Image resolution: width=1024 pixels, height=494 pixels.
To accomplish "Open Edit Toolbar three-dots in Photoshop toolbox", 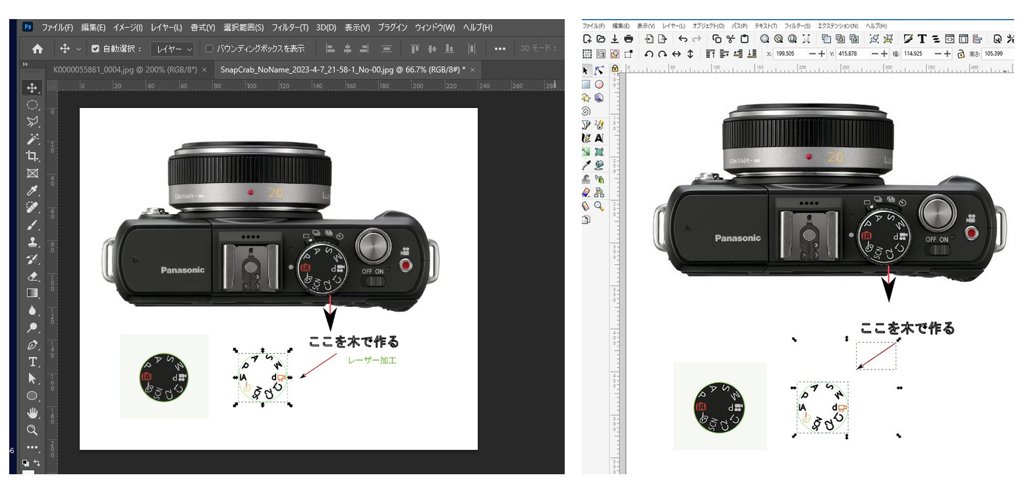I will (x=31, y=448).
